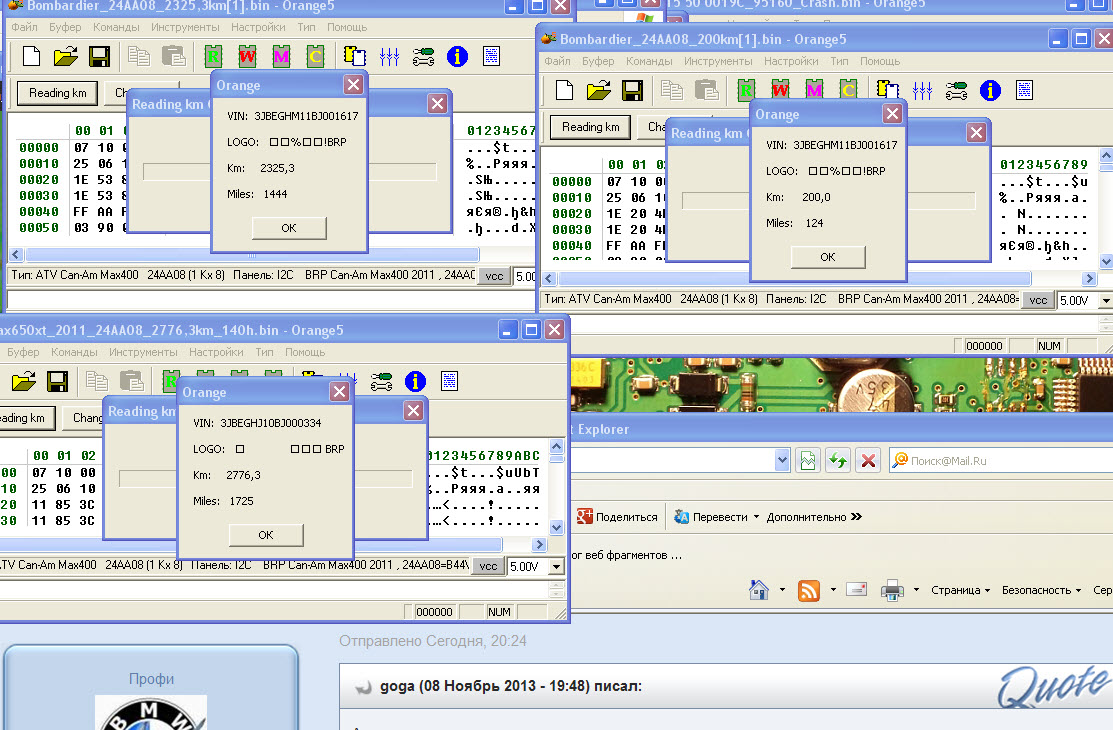Open Страница dropdown in Explorer
The width and height of the screenshot is (1113, 730).
[x=960, y=590]
